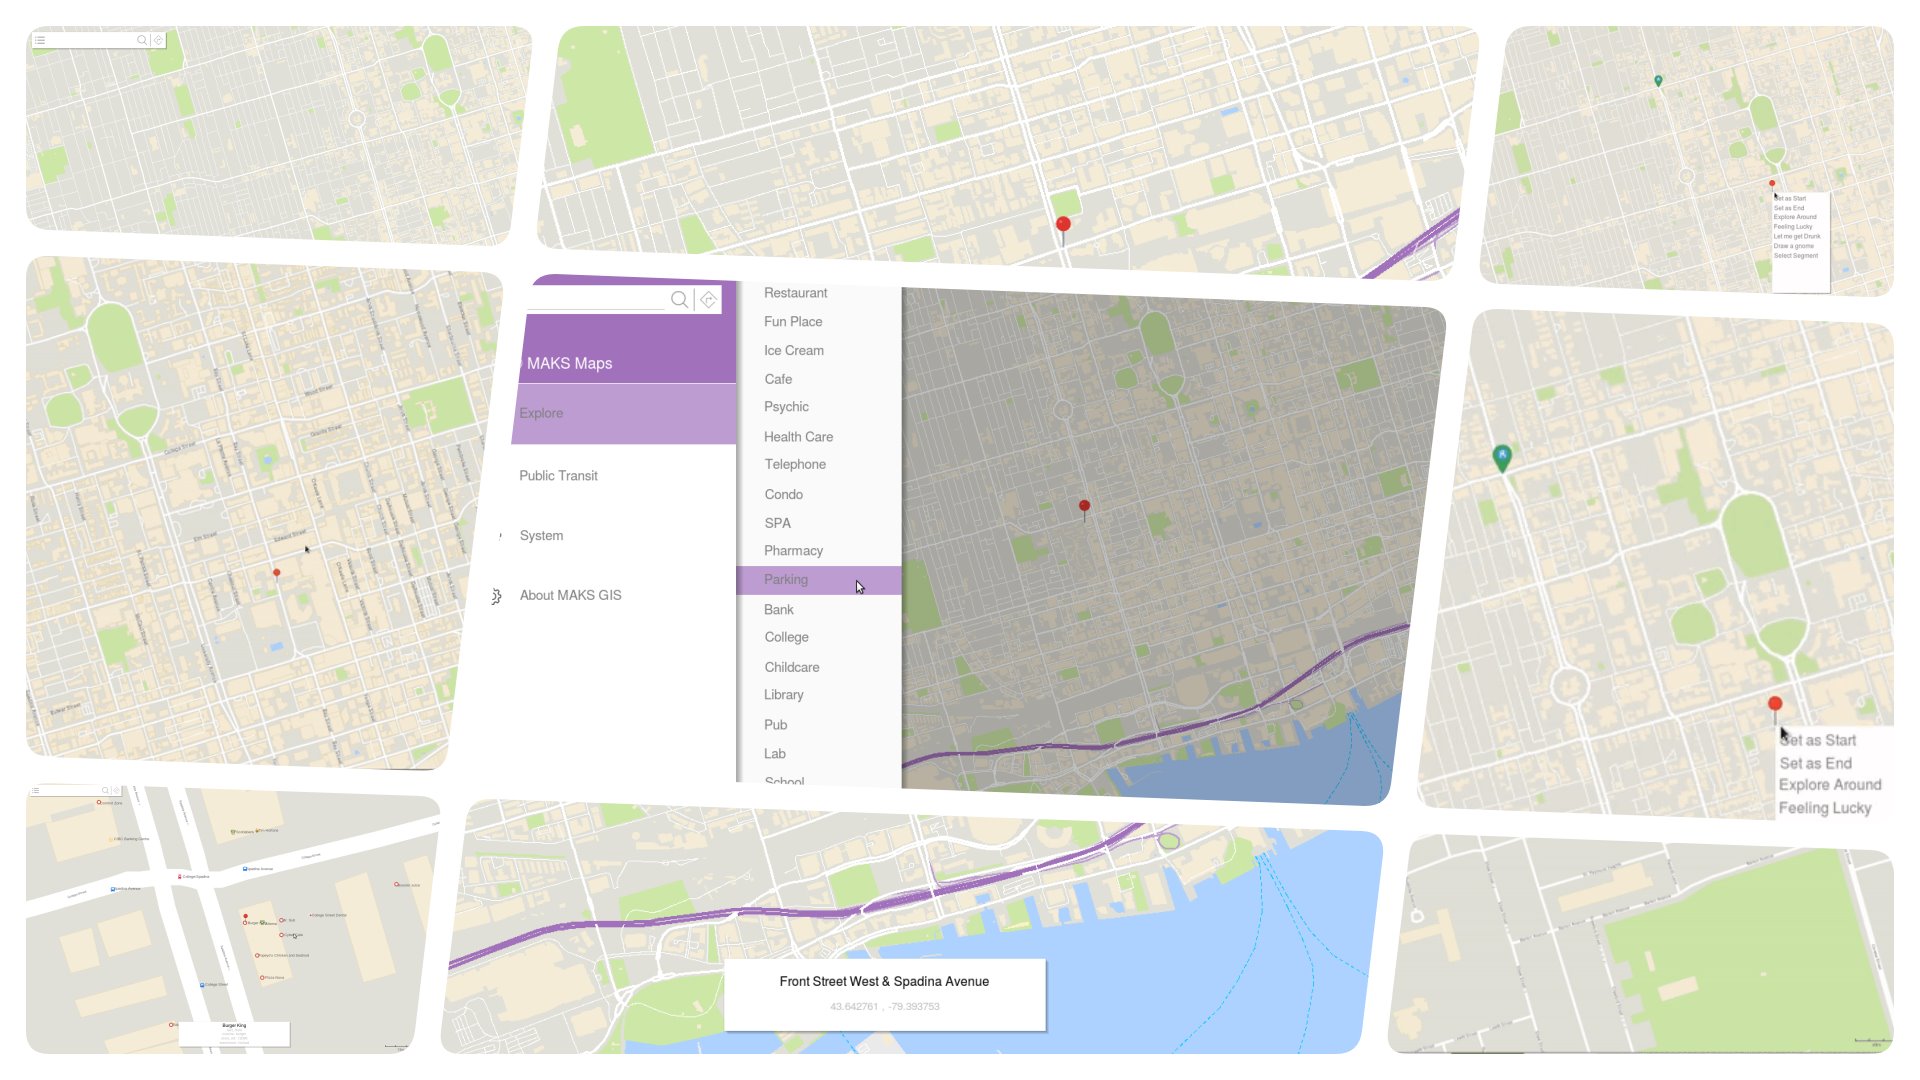1920x1080 pixels.
Task: Click the search magnifier icon in MAKS Maps
Action: 679,299
